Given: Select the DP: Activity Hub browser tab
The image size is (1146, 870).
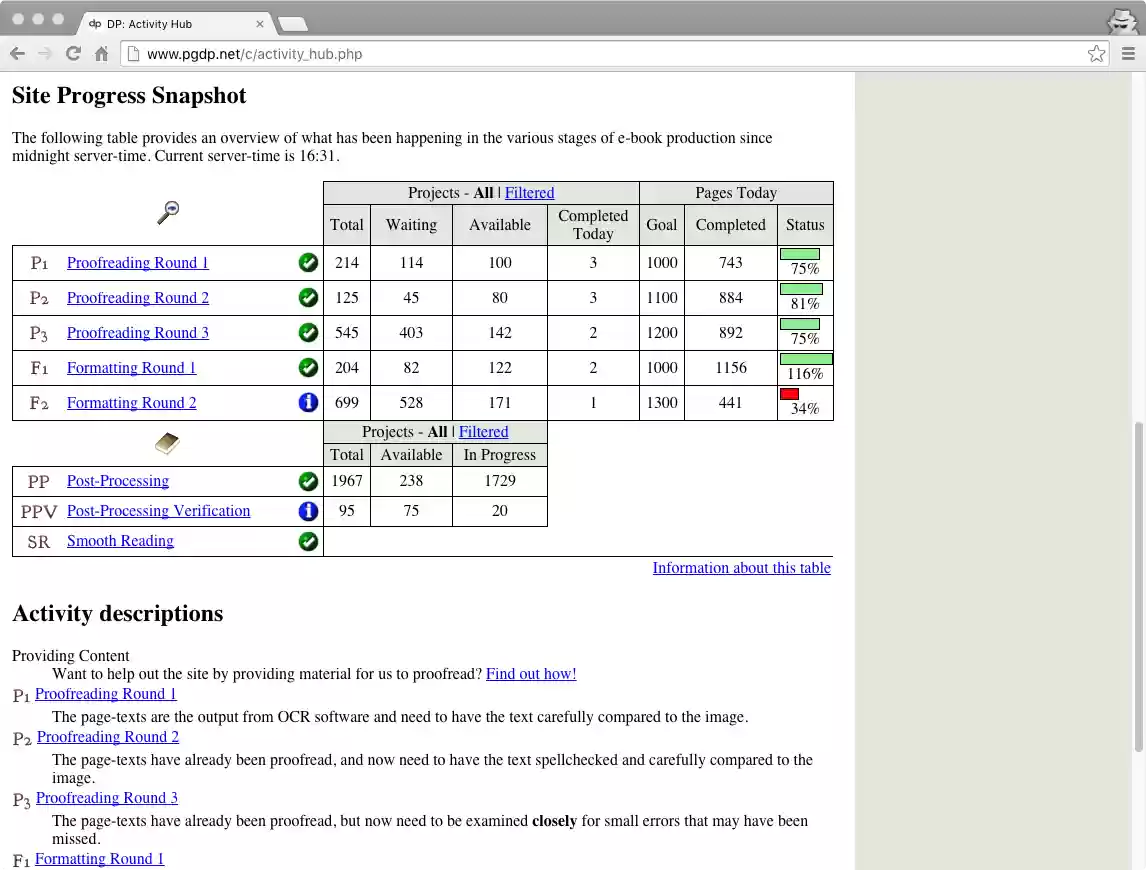Looking at the screenshot, I should tap(170, 23).
